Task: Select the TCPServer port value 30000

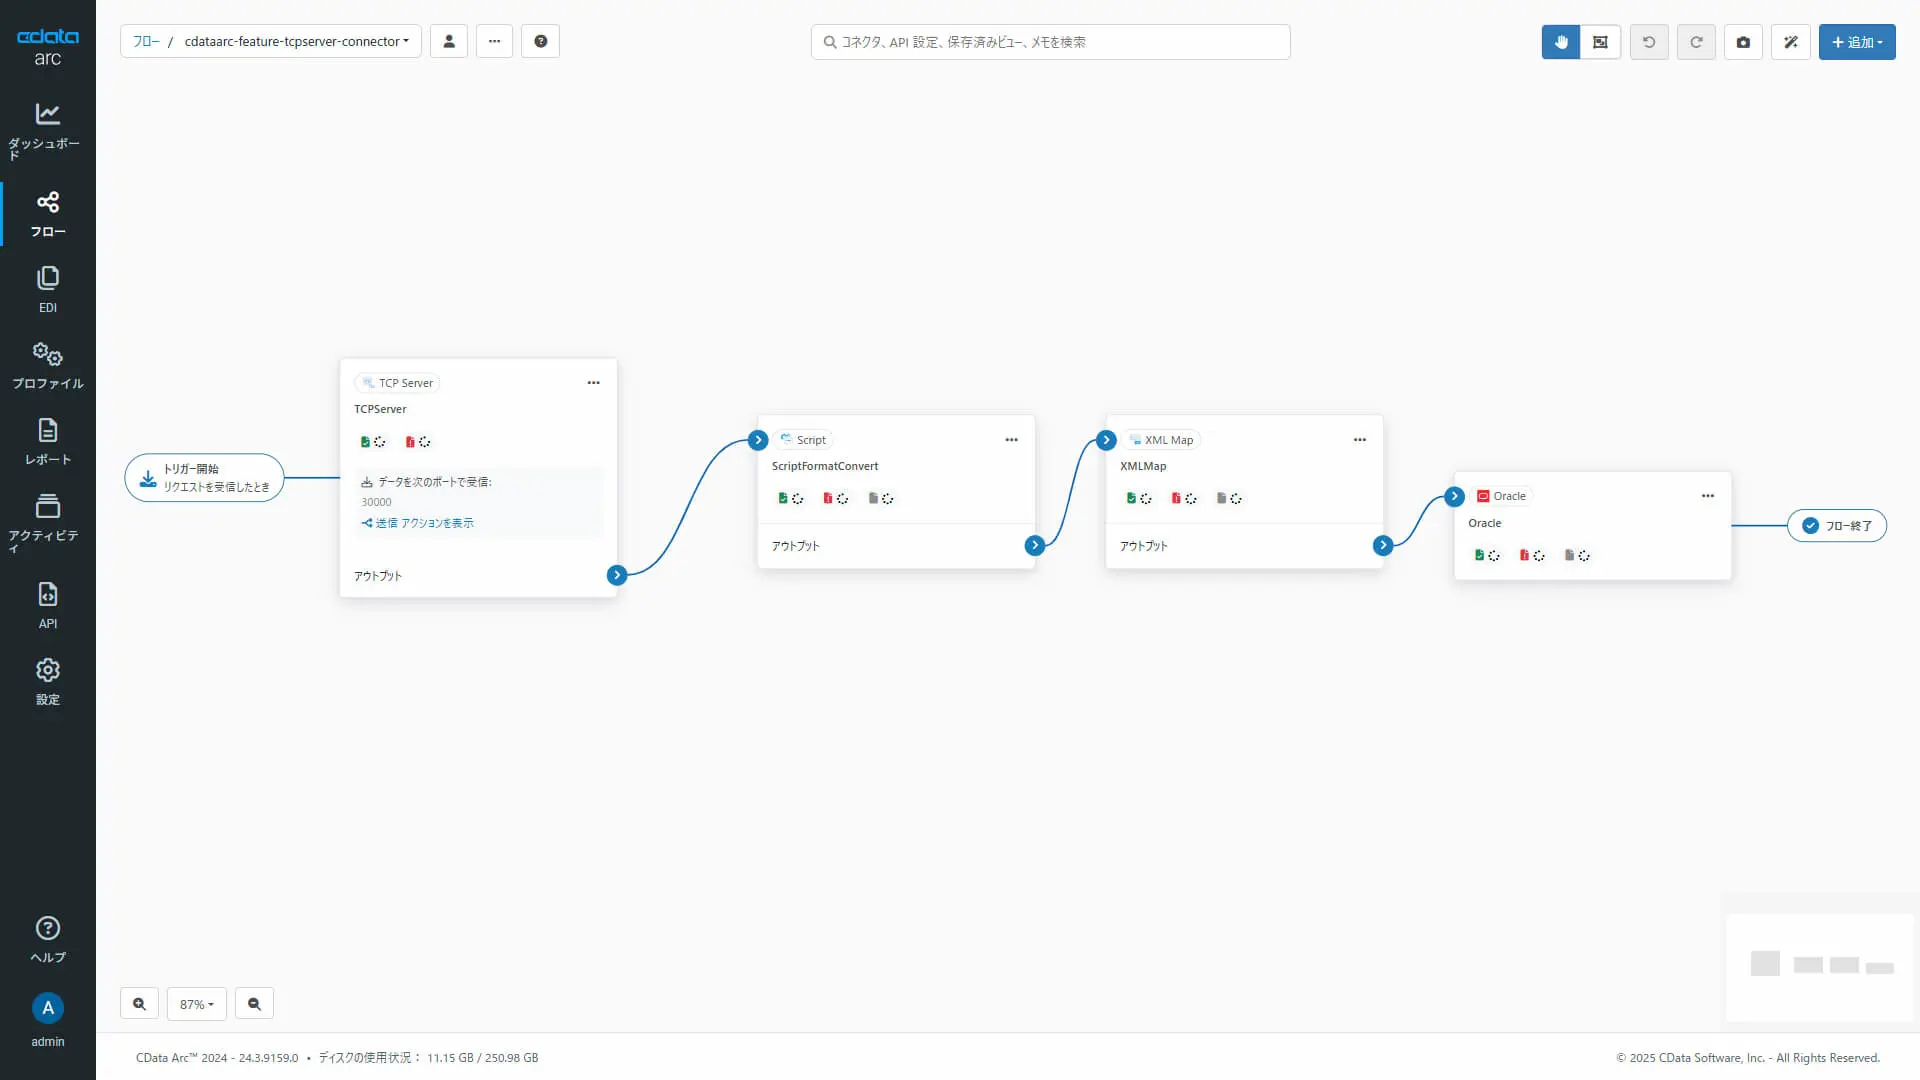Action: [x=376, y=502]
